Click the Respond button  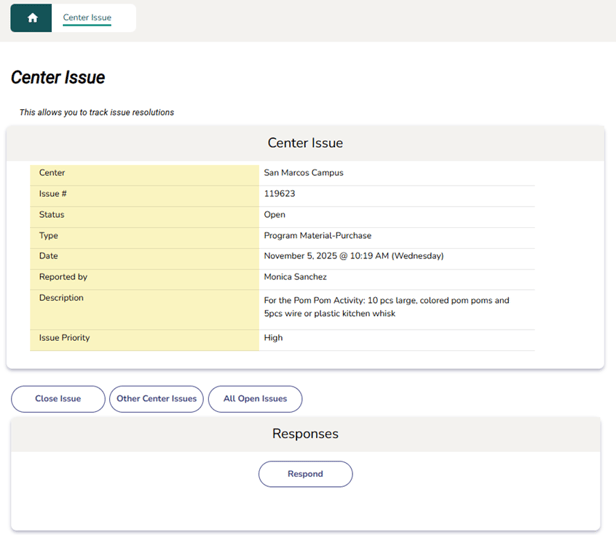pyautogui.click(x=305, y=474)
